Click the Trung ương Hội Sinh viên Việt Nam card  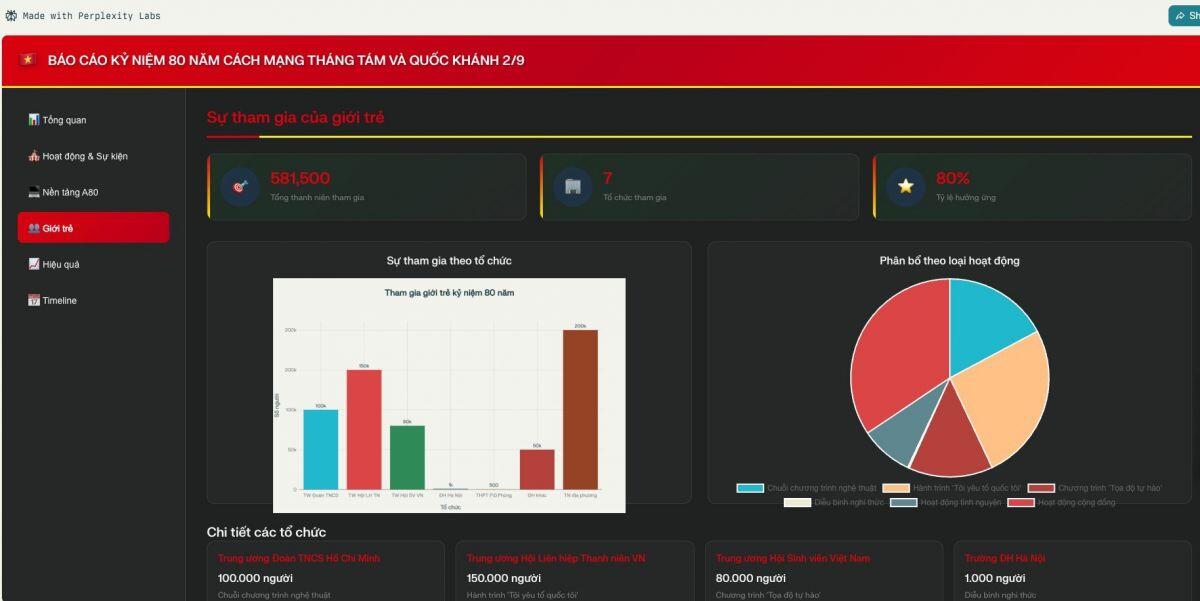click(823, 572)
